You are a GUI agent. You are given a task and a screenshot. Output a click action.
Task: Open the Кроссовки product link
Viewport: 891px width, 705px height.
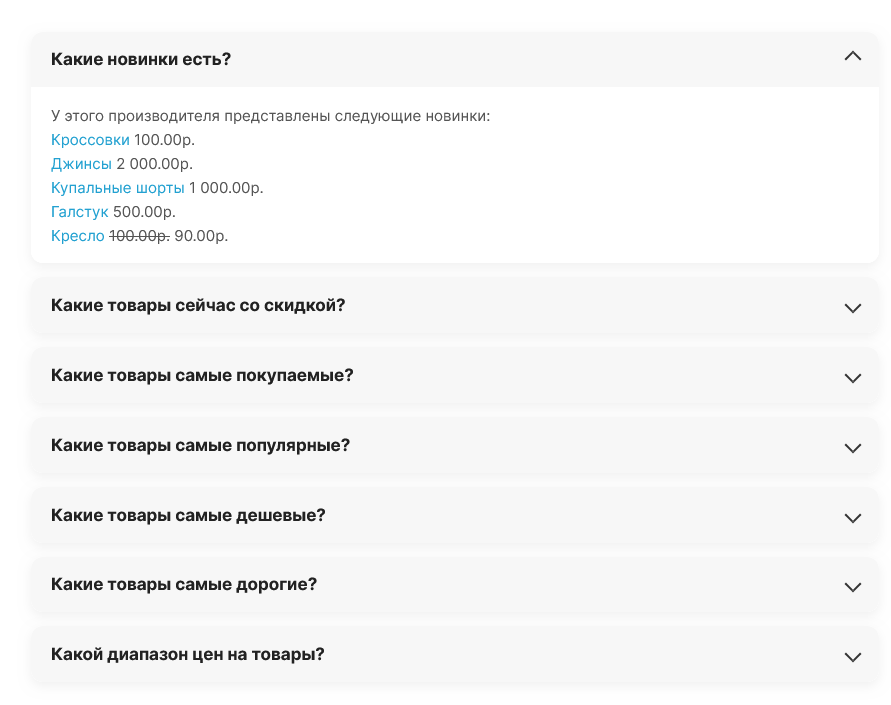(x=90, y=140)
